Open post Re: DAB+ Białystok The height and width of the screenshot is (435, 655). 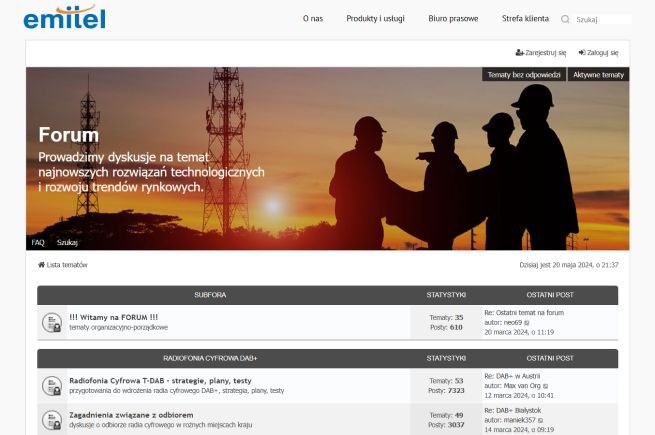[x=513, y=410]
